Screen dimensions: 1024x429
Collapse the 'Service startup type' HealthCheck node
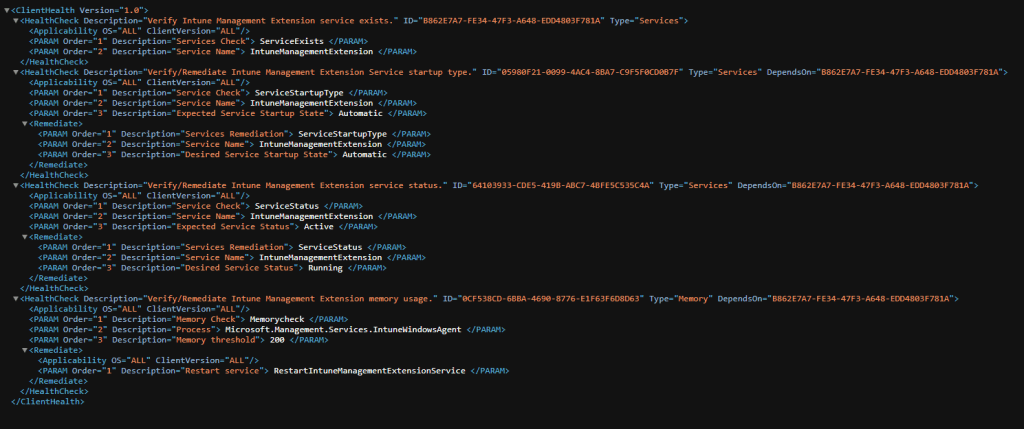click(15, 72)
